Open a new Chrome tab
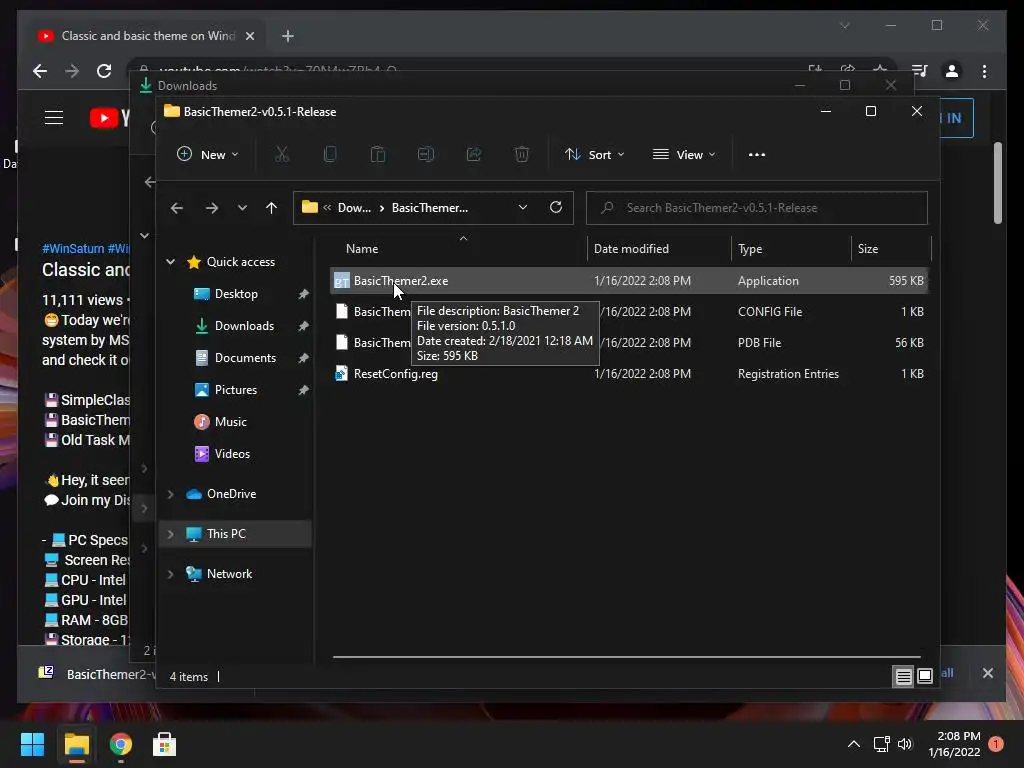1024x768 pixels. click(288, 36)
